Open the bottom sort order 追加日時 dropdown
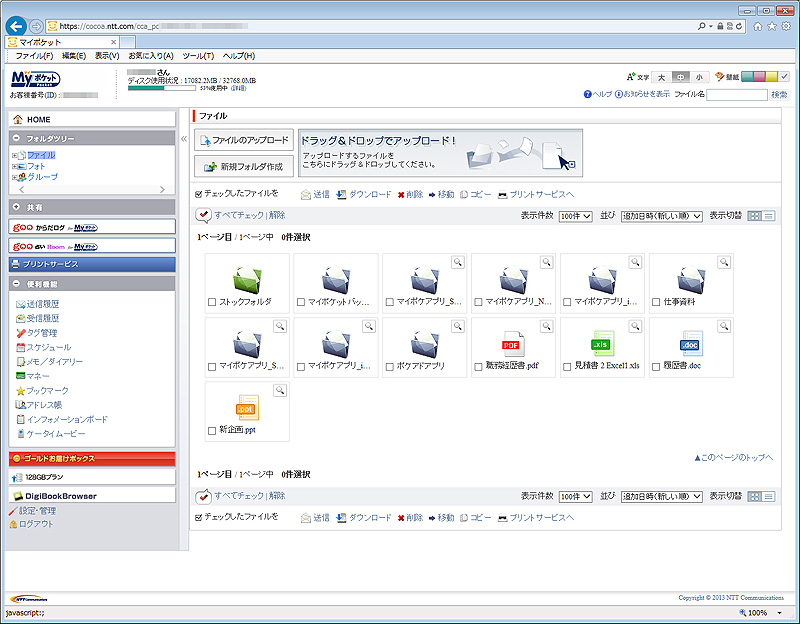 point(662,496)
